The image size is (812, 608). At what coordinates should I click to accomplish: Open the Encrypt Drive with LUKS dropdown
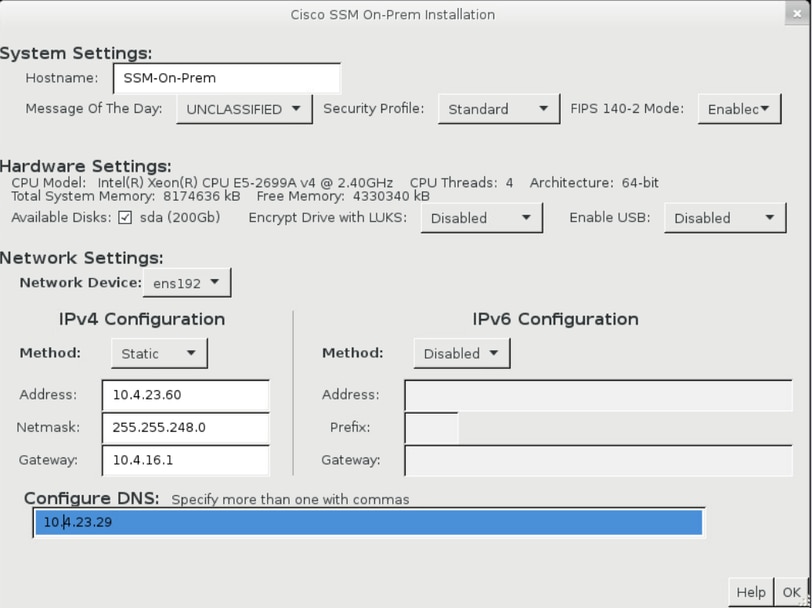482,218
